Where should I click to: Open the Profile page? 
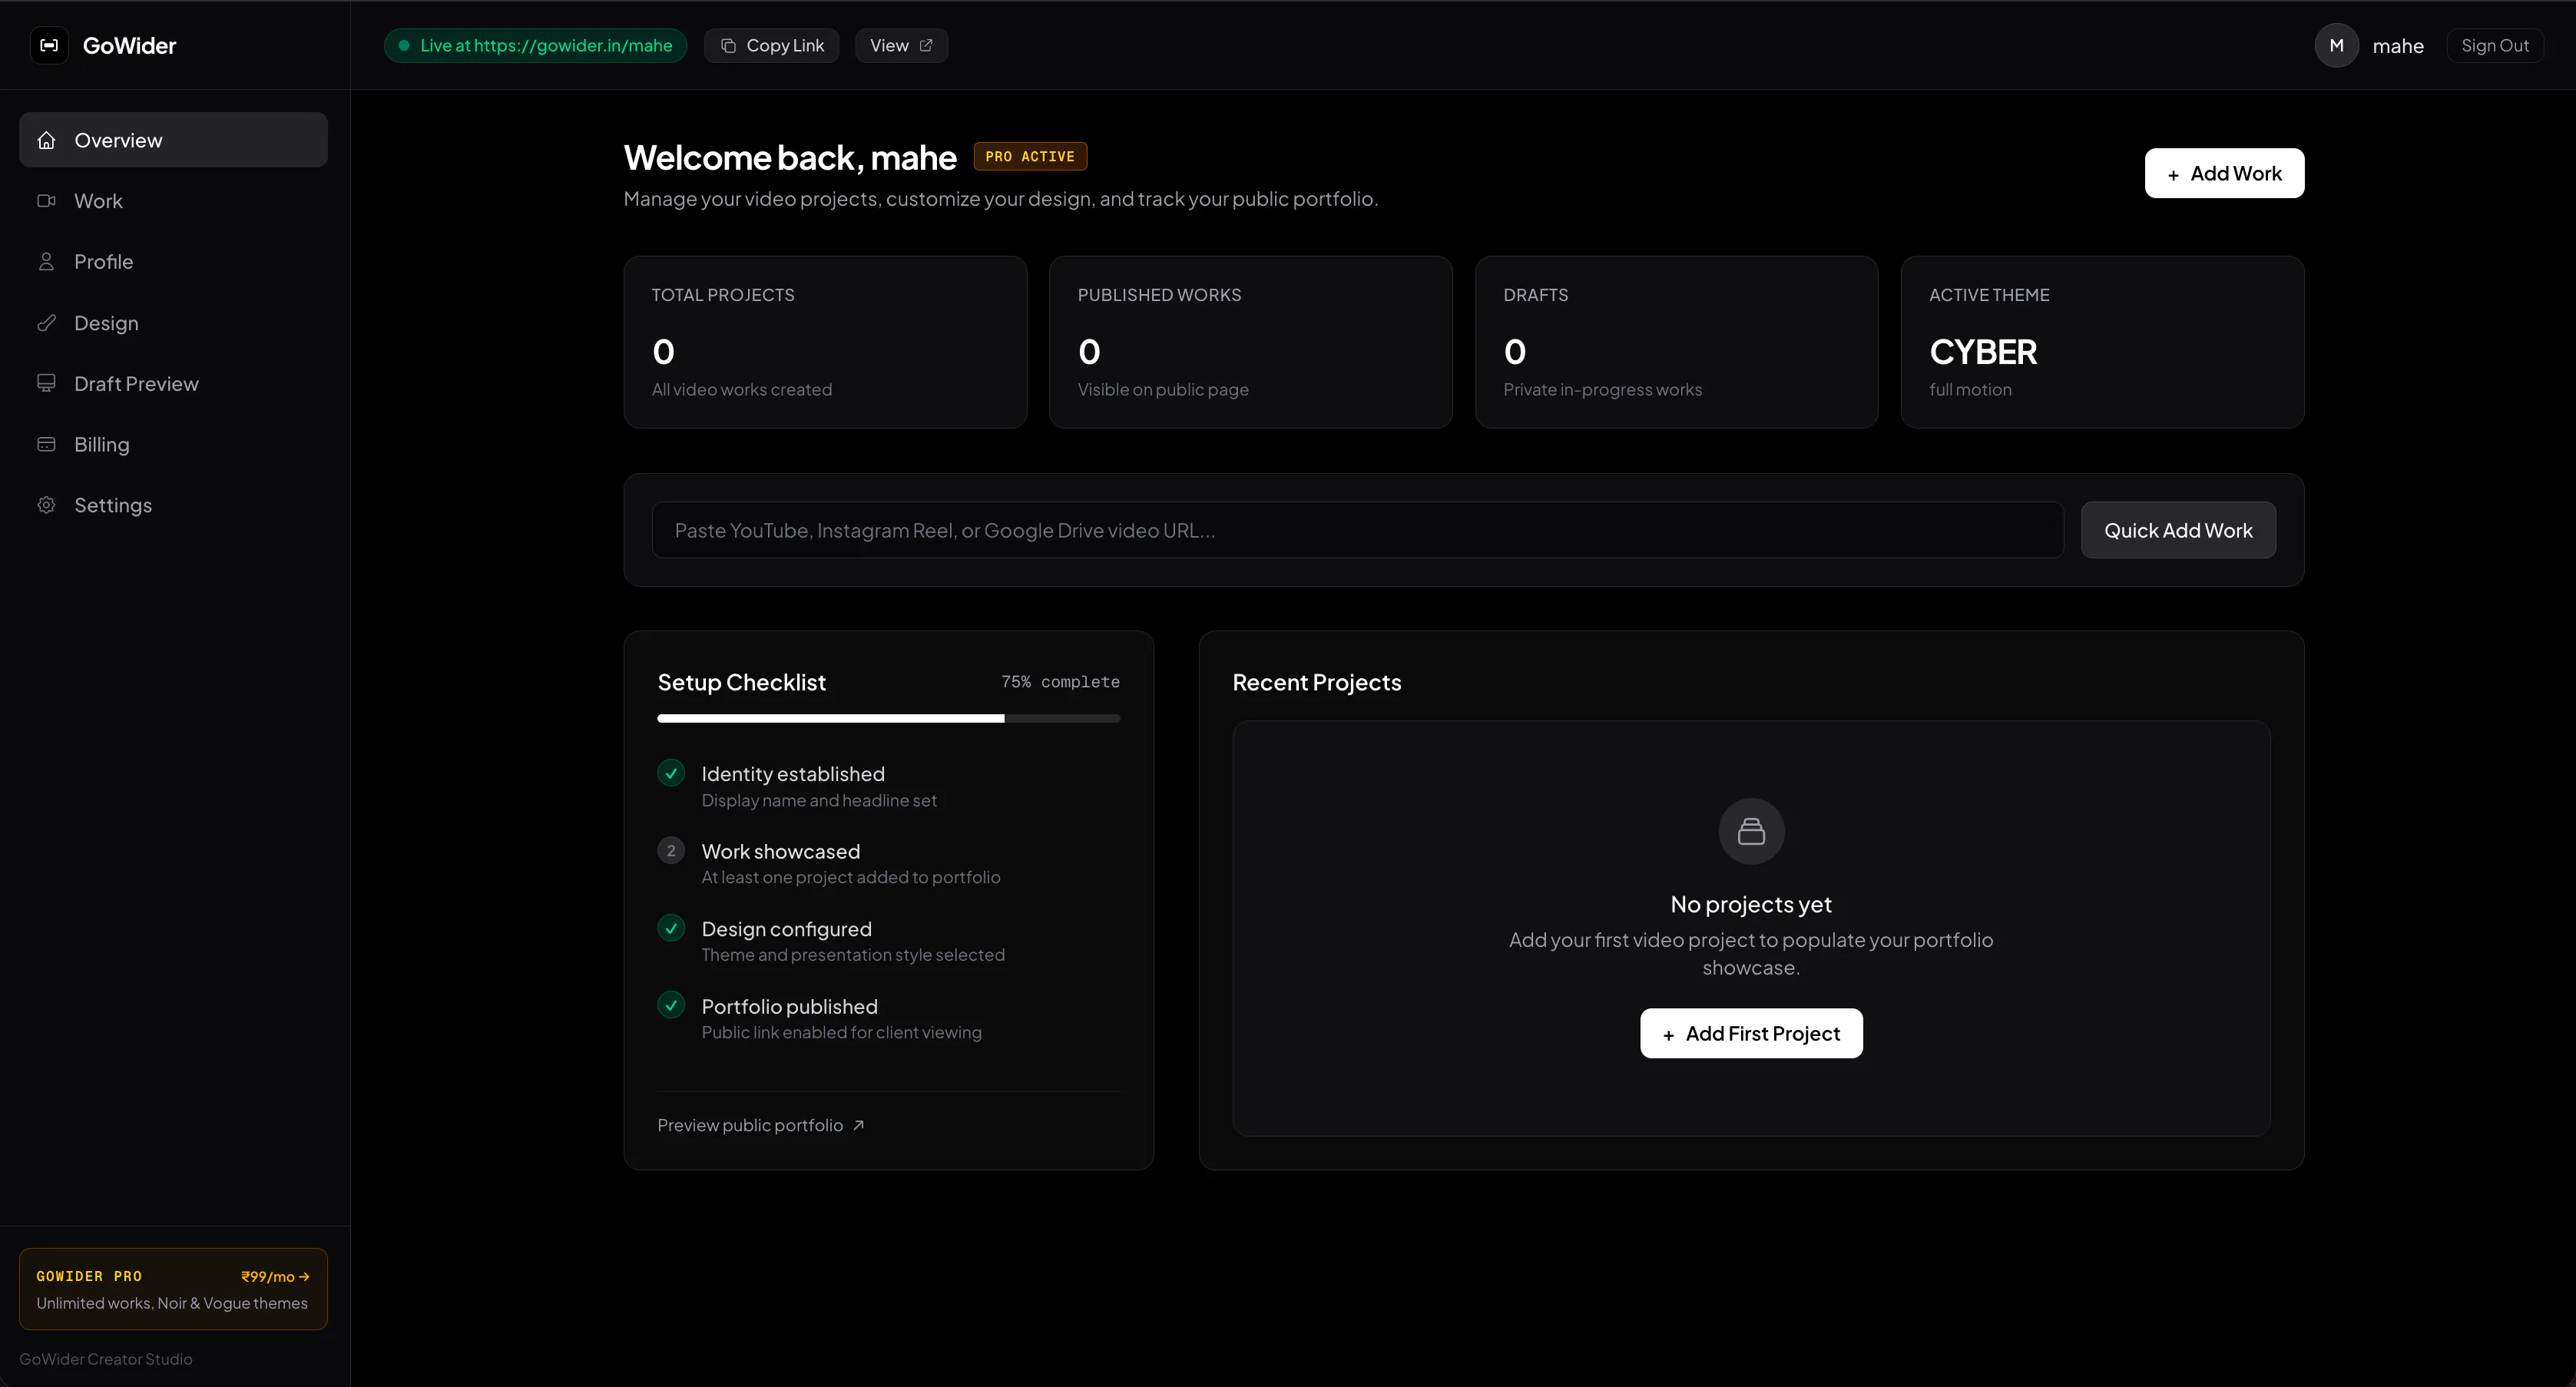173,262
